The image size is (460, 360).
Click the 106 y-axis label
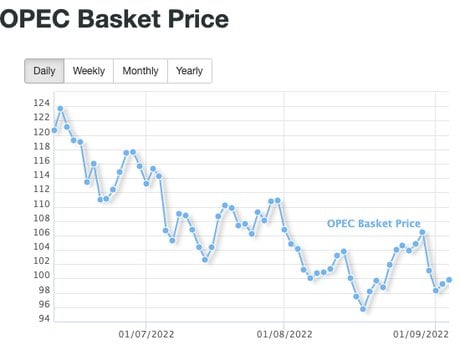point(42,232)
